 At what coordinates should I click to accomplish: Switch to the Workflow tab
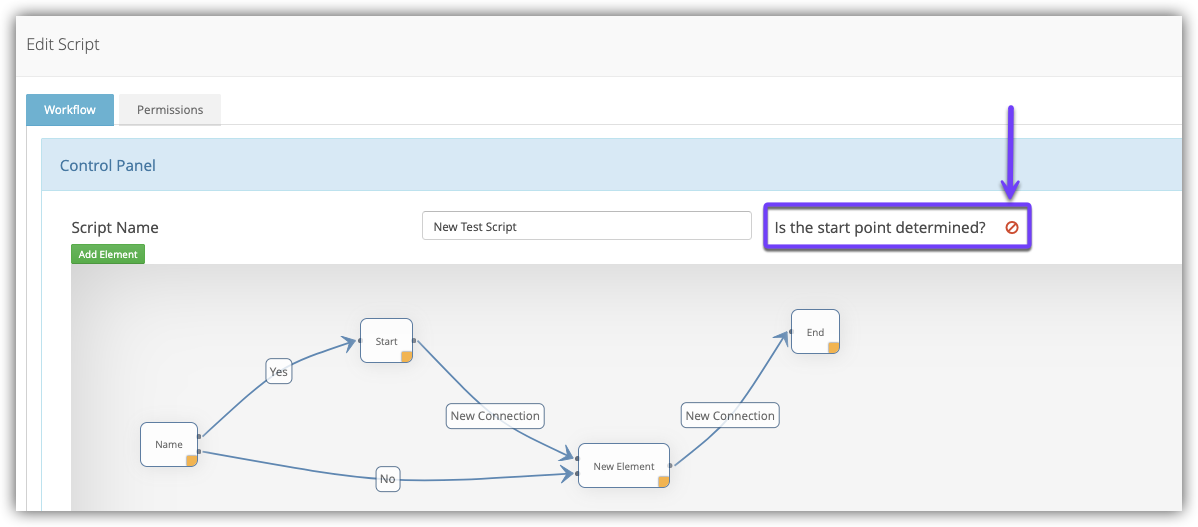70,110
